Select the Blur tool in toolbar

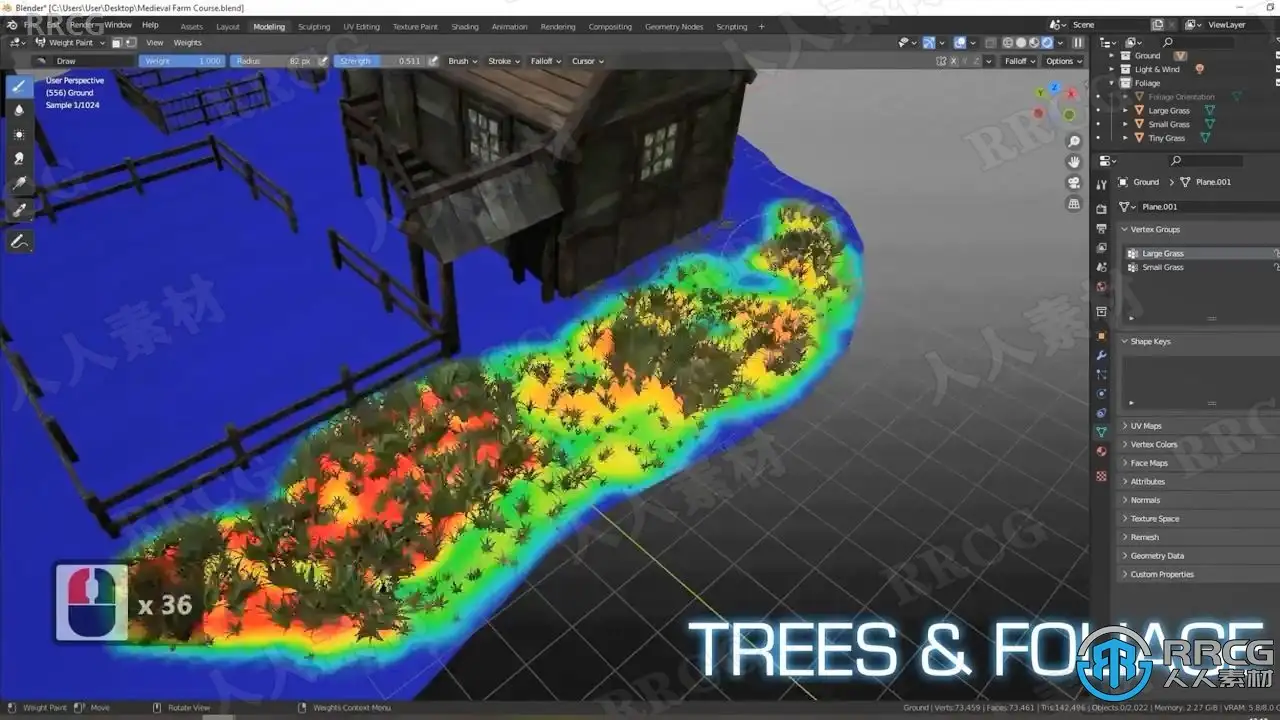tap(19, 110)
